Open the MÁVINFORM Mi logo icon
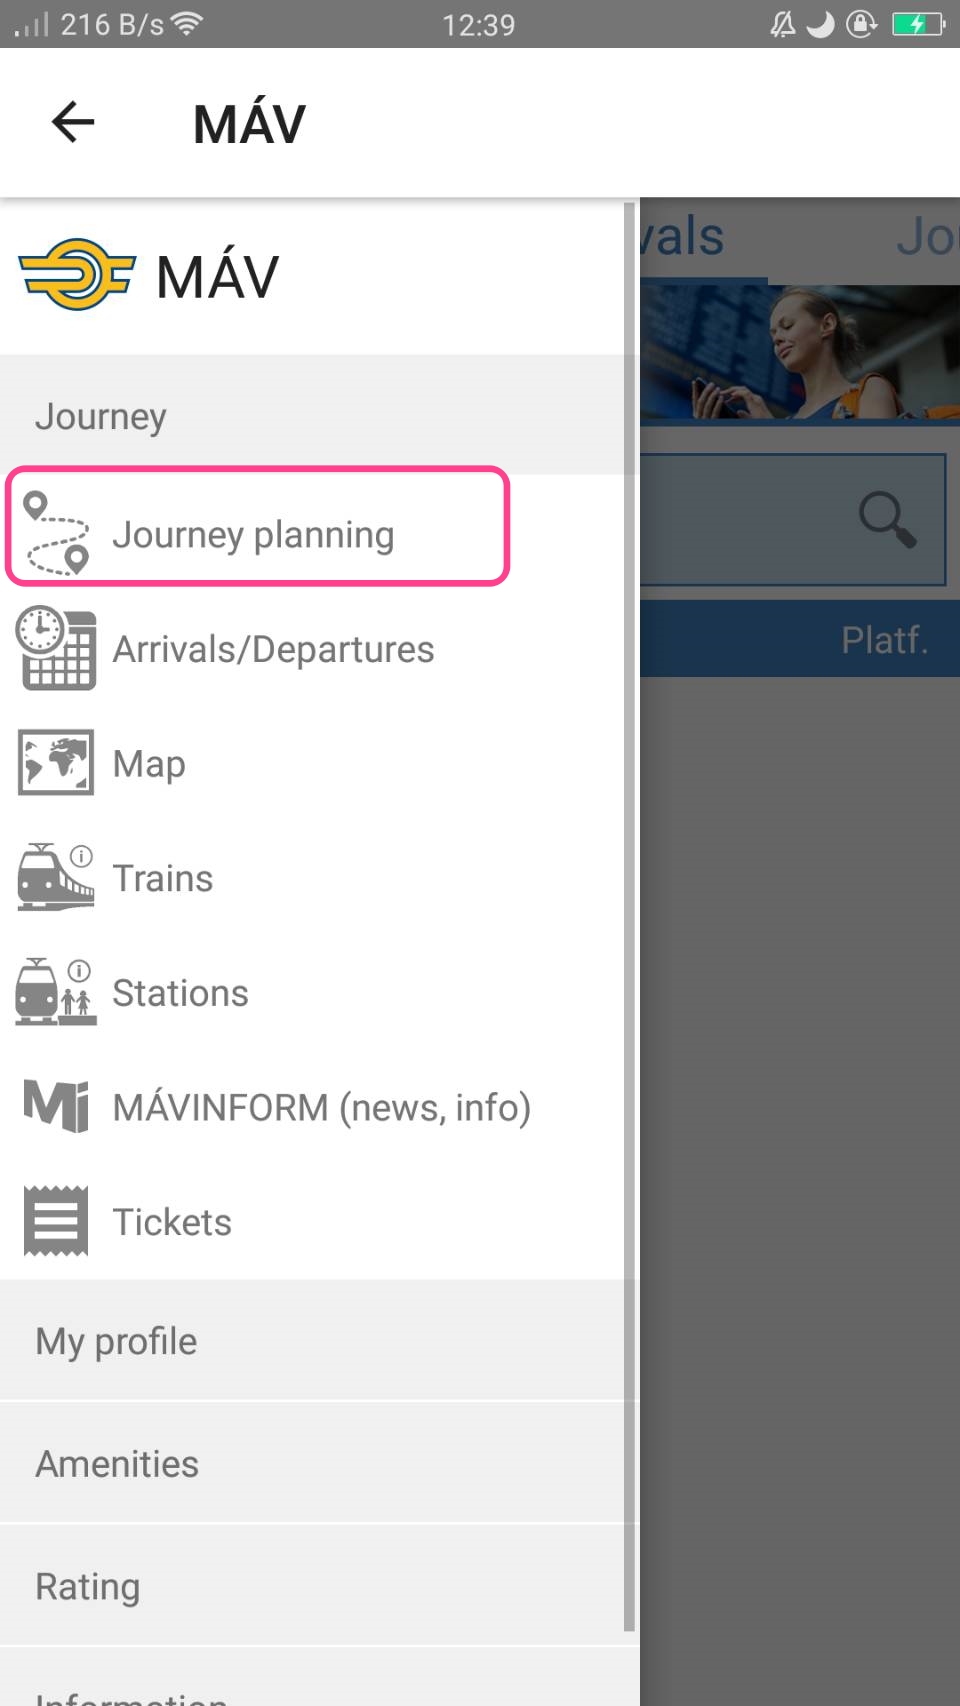The height and width of the screenshot is (1706, 960). tap(56, 1106)
